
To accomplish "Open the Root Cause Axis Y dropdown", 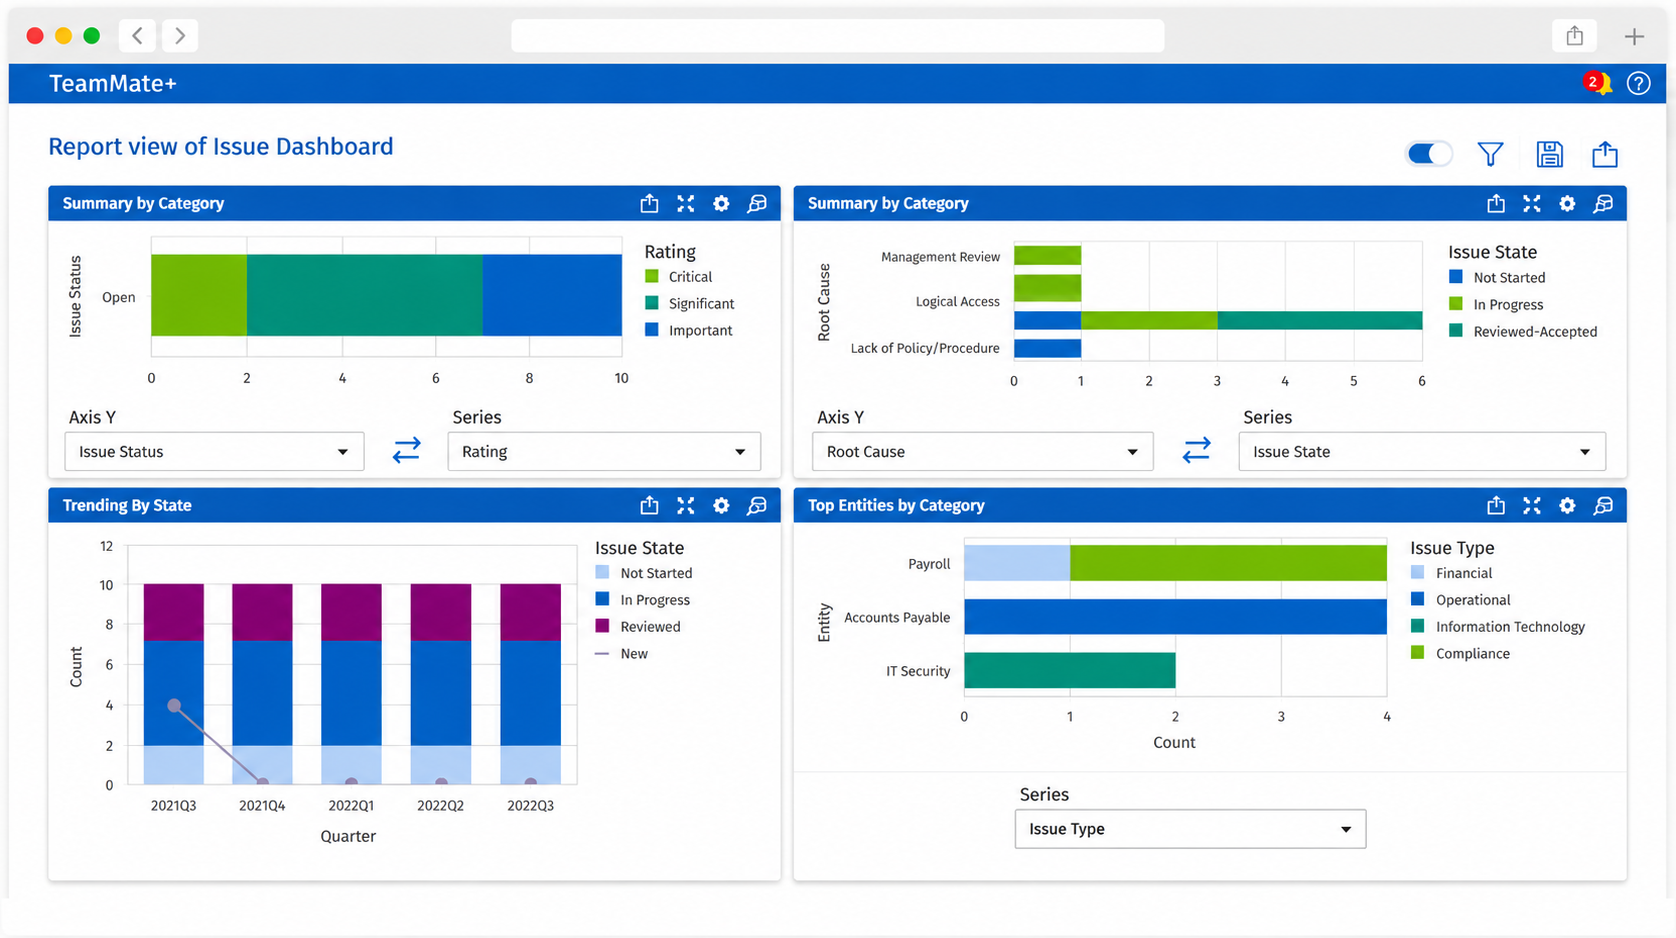I will pyautogui.click(x=982, y=451).
